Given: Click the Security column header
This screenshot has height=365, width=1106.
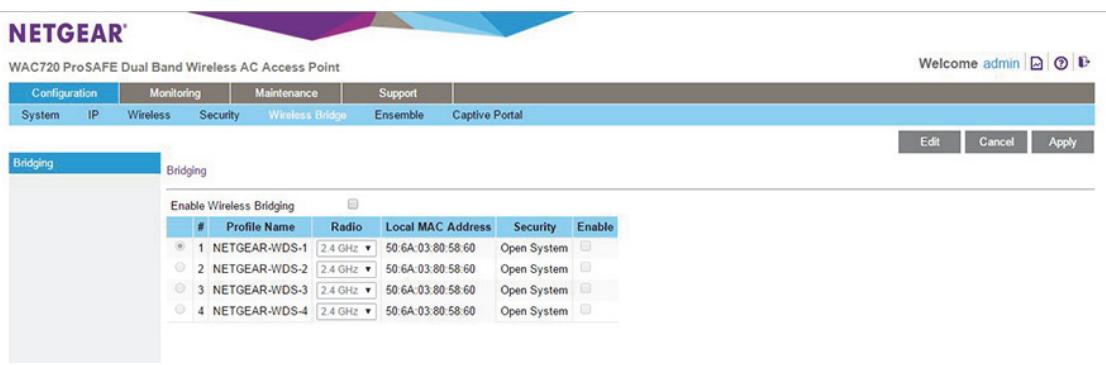Looking at the screenshot, I should [534, 227].
